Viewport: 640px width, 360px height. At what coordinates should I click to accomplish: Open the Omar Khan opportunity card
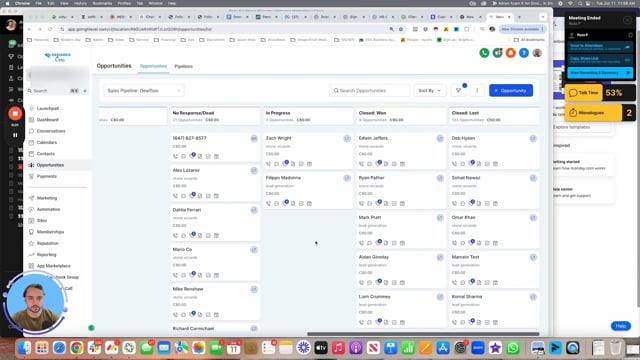(493, 229)
